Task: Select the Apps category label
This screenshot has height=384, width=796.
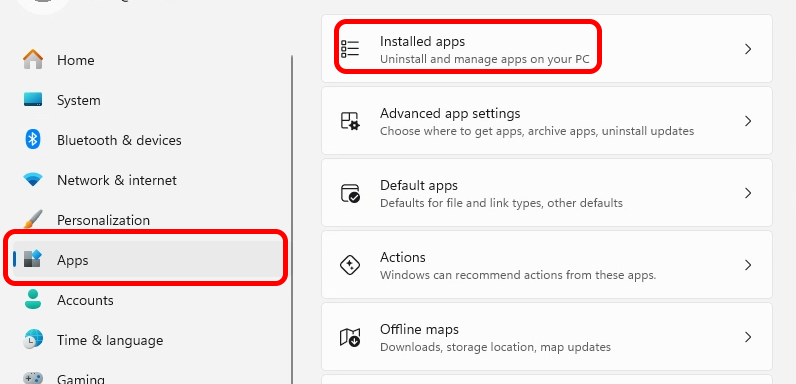Action: (73, 260)
